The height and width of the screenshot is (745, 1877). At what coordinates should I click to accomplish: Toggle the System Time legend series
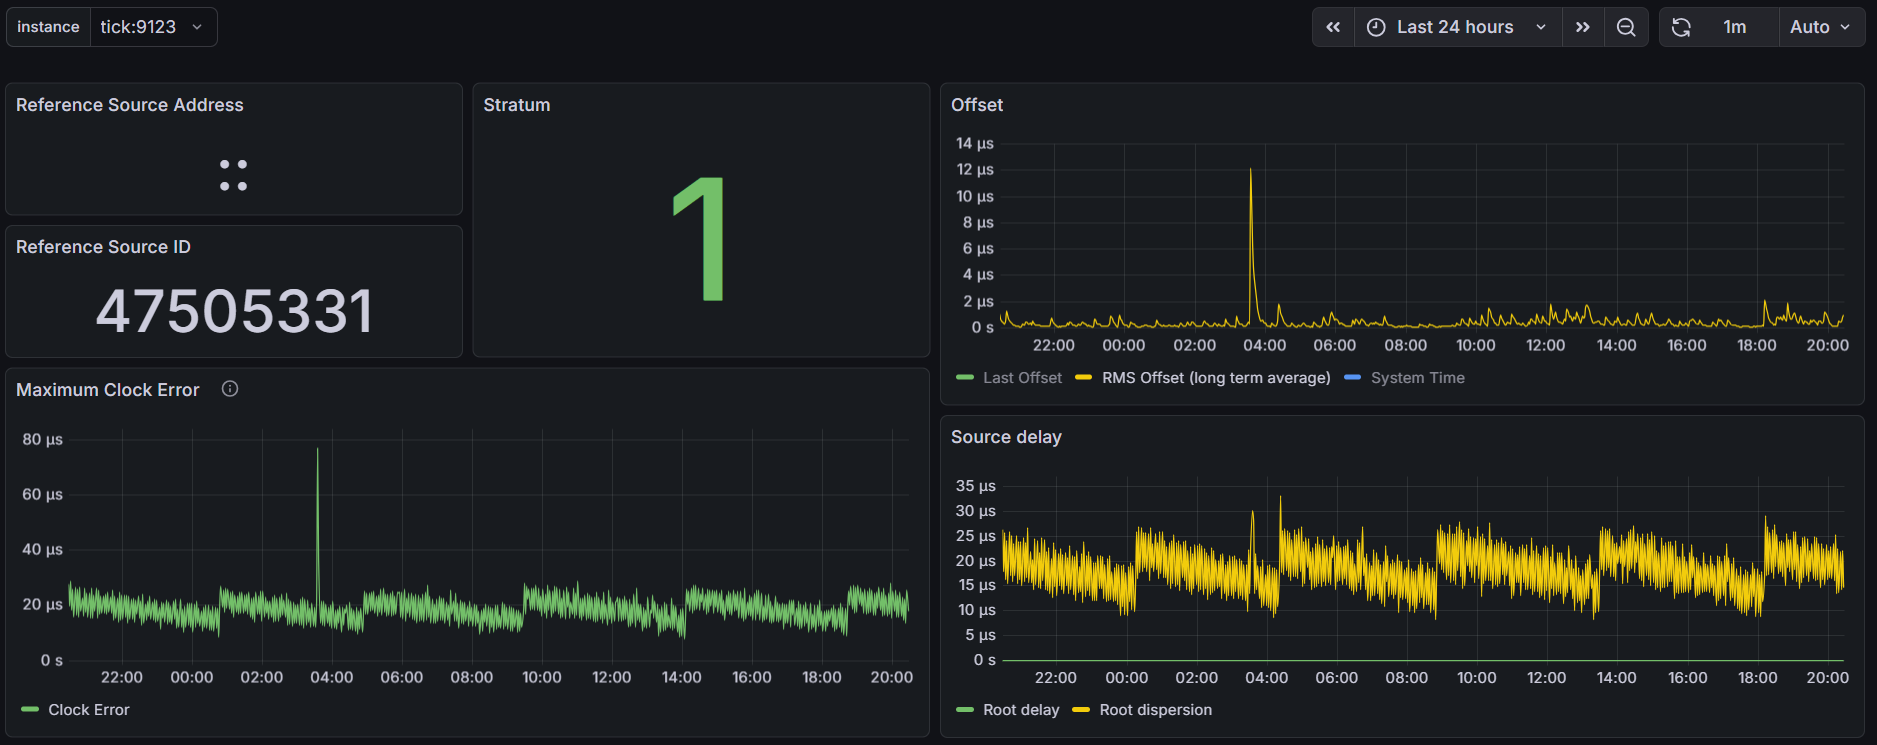pos(1417,378)
